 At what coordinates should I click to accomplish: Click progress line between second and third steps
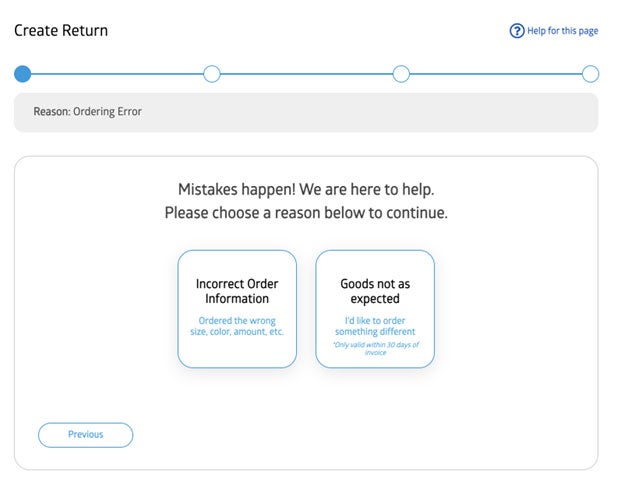tap(306, 74)
